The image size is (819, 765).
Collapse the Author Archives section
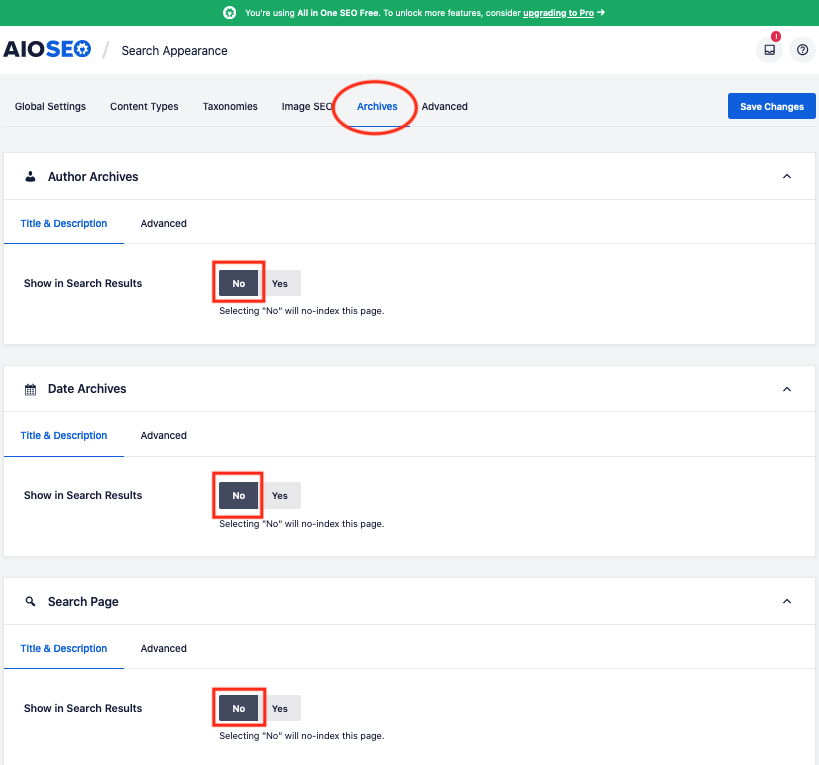coord(787,177)
